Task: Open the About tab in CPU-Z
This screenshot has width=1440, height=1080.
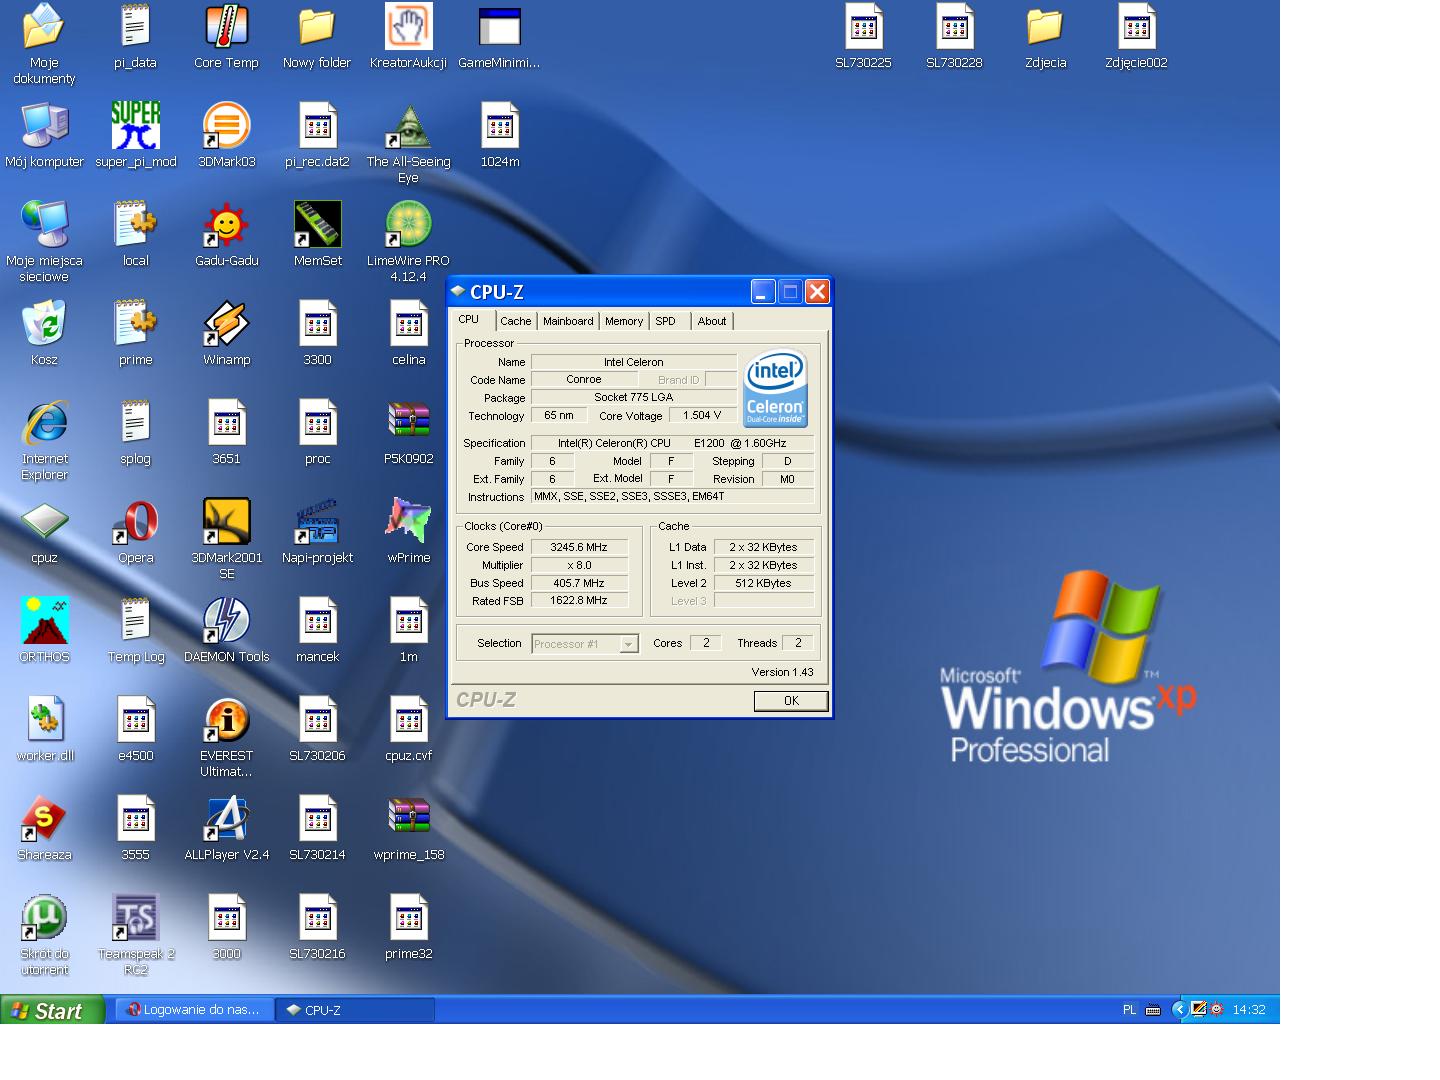Action: (712, 321)
